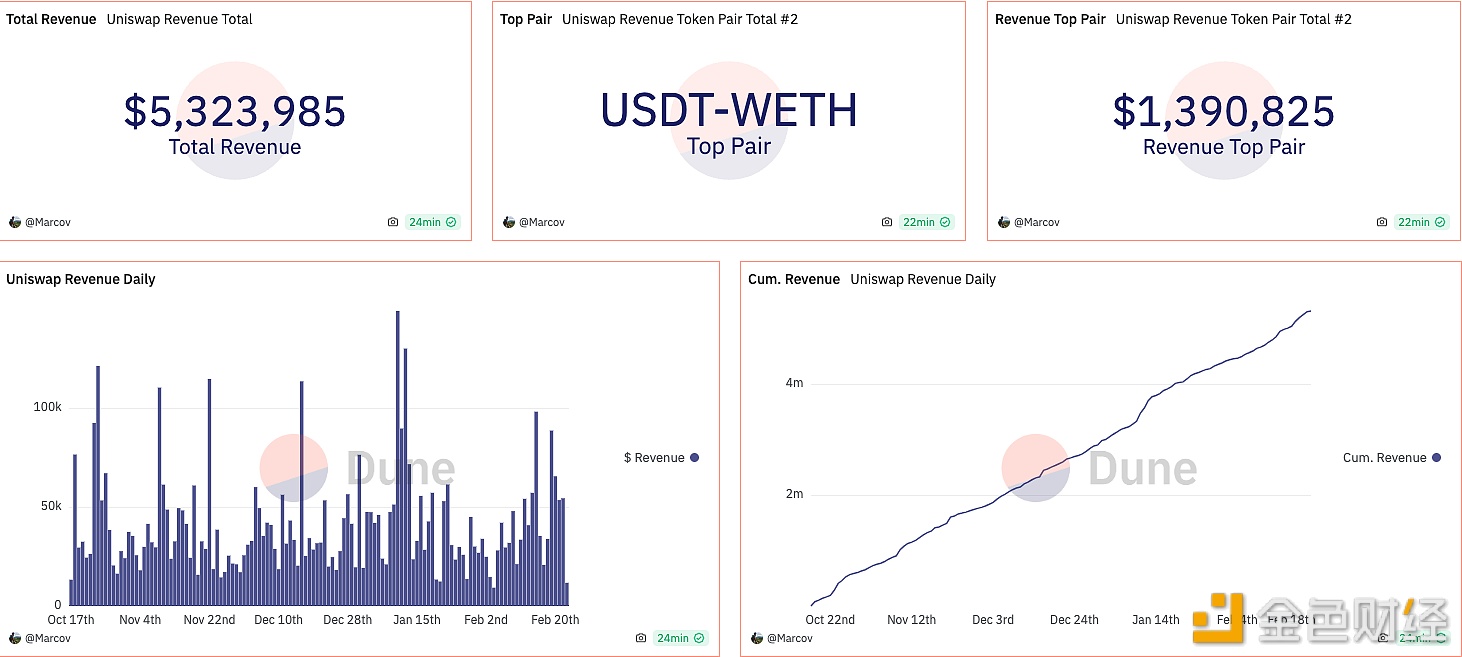Click the Dec 28th x-axis label
1462x657 pixels.
(x=347, y=620)
